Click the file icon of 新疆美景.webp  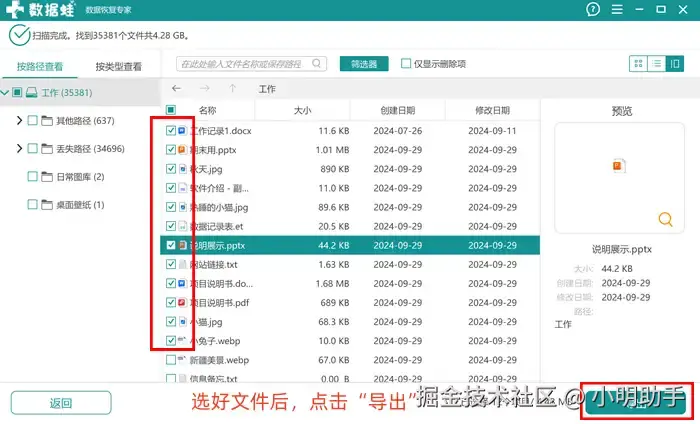(182, 359)
